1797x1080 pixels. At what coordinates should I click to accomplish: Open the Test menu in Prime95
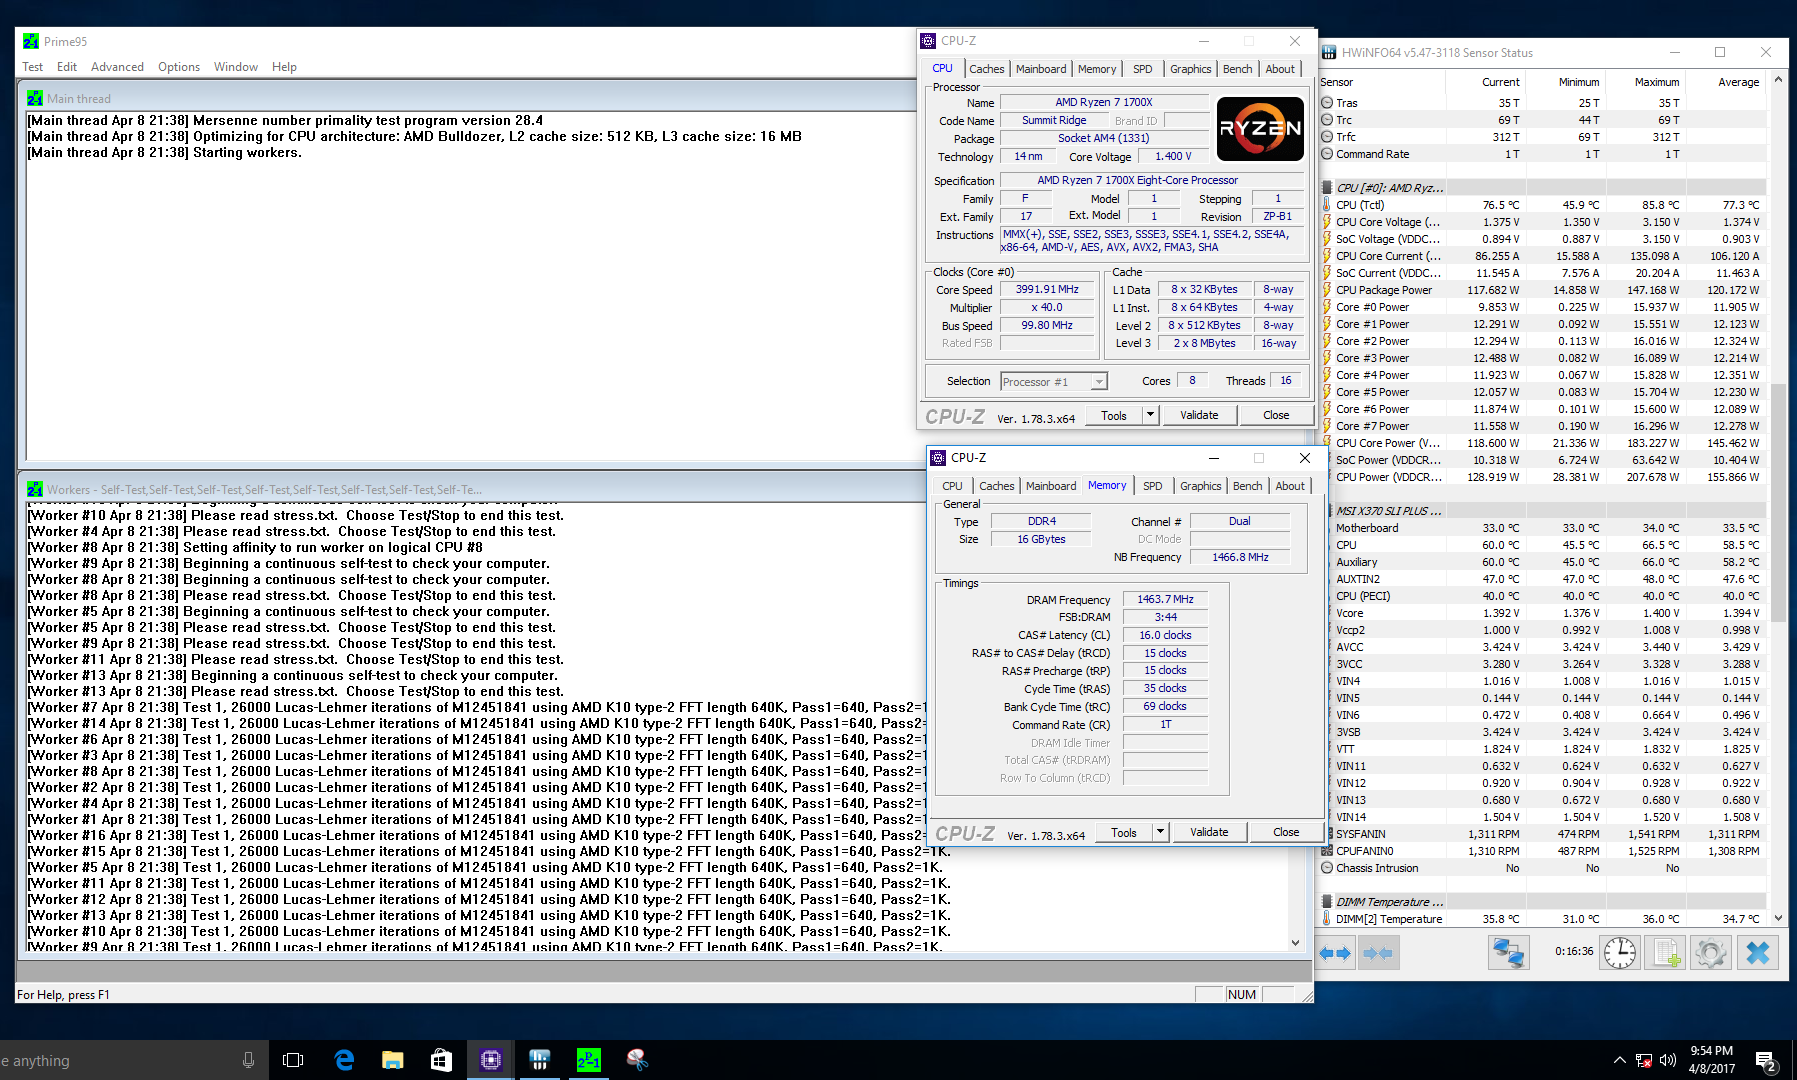point(33,67)
